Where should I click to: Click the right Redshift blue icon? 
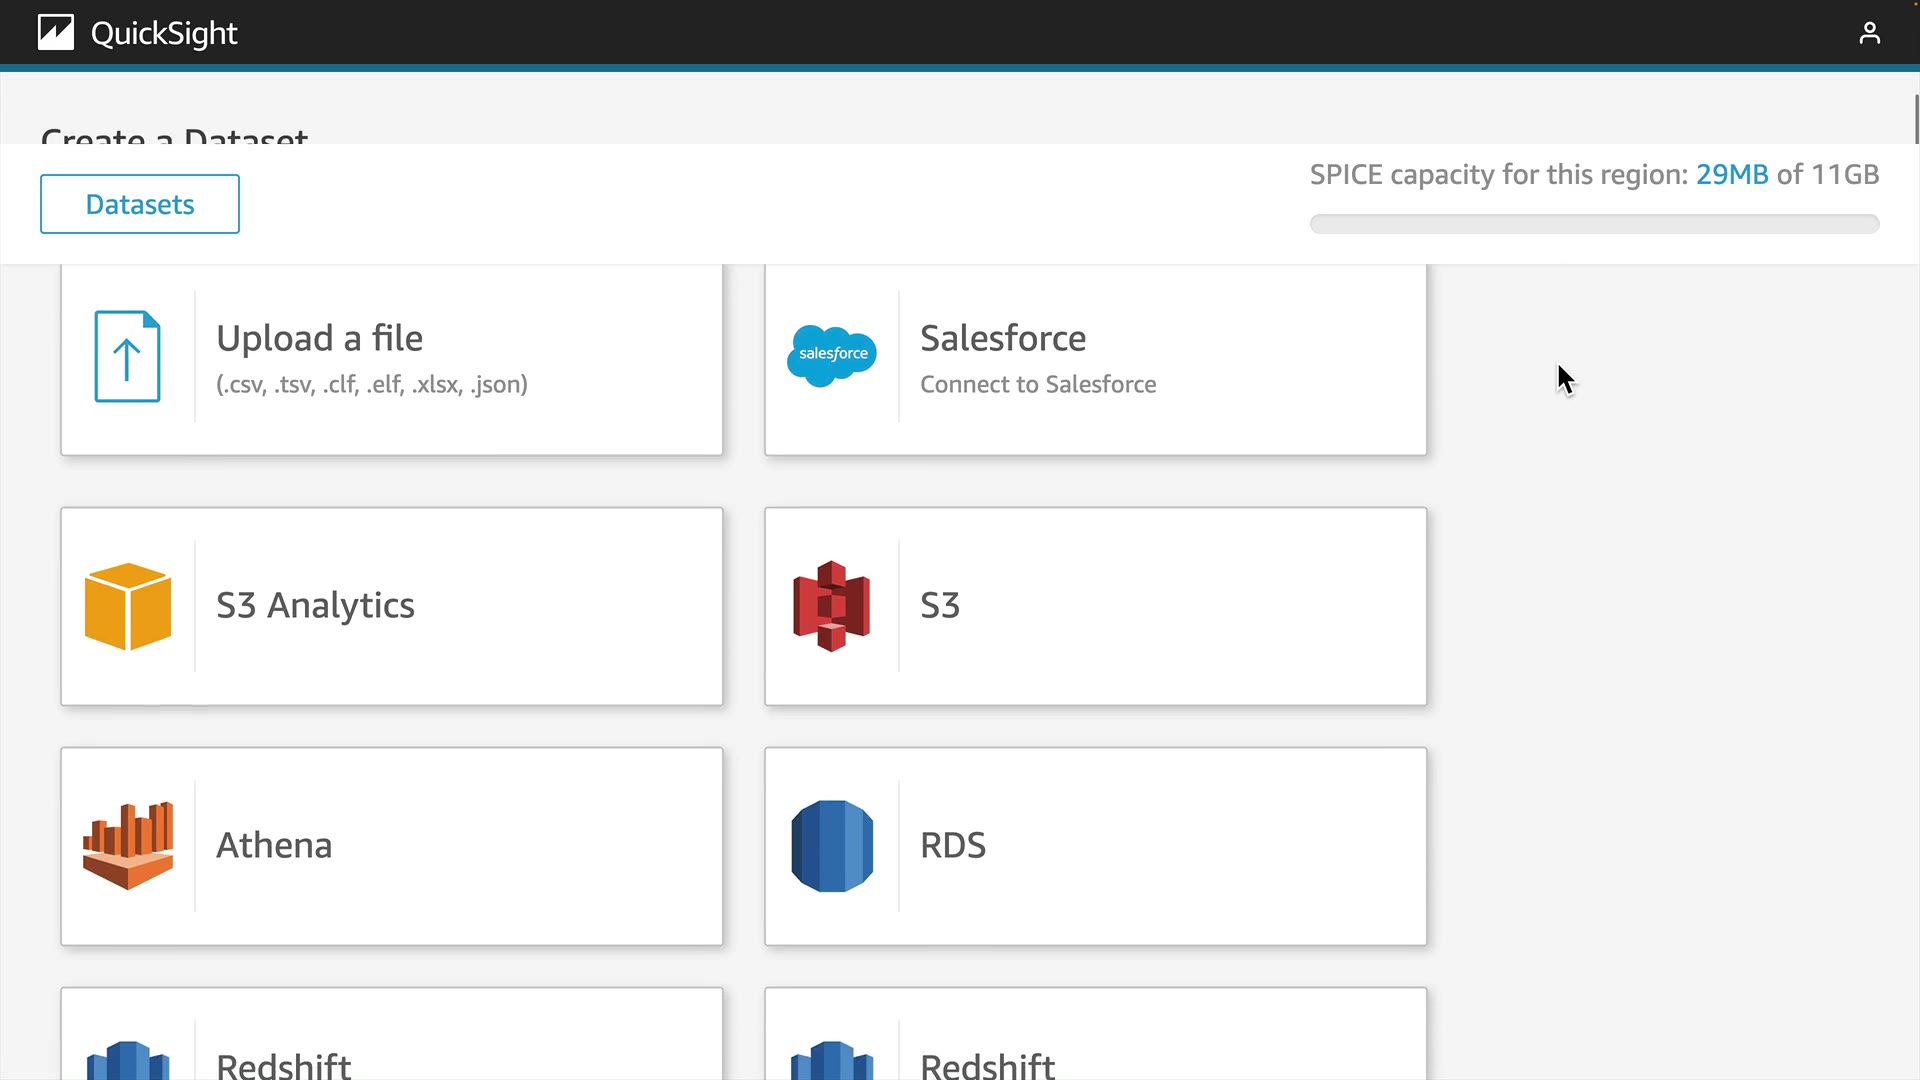point(832,1060)
